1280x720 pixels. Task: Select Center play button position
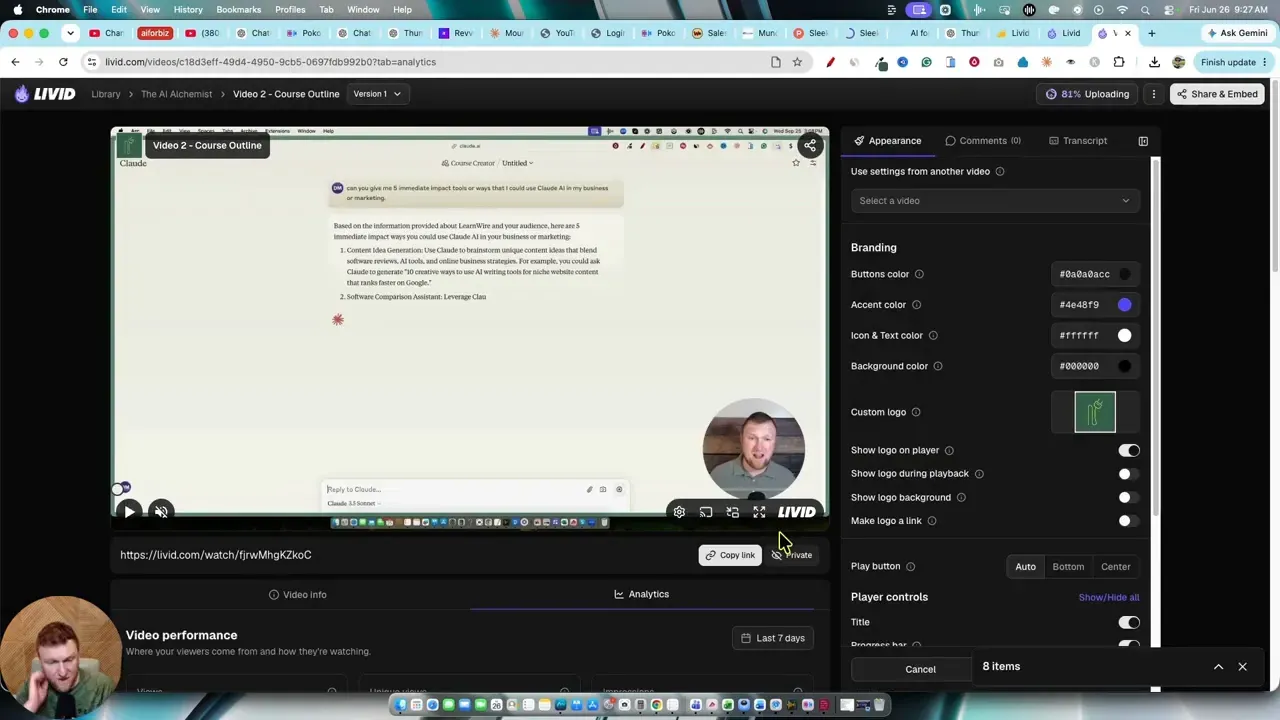(x=1116, y=567)
